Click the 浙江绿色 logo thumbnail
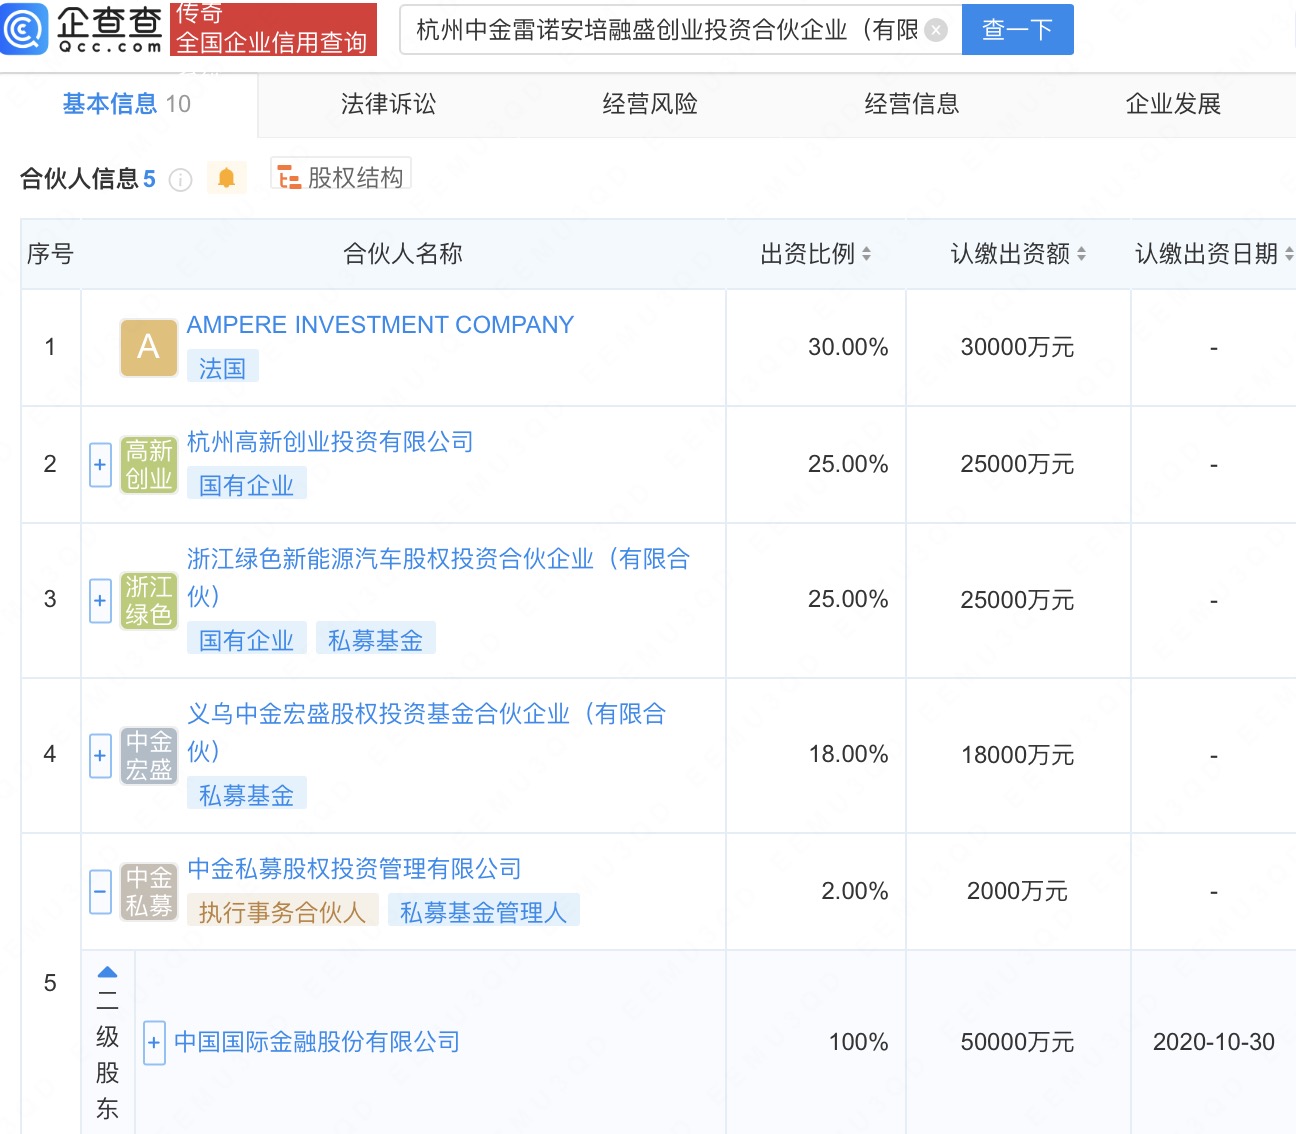The width and height of the screenshot is (1296, 1134). (148, 600)
